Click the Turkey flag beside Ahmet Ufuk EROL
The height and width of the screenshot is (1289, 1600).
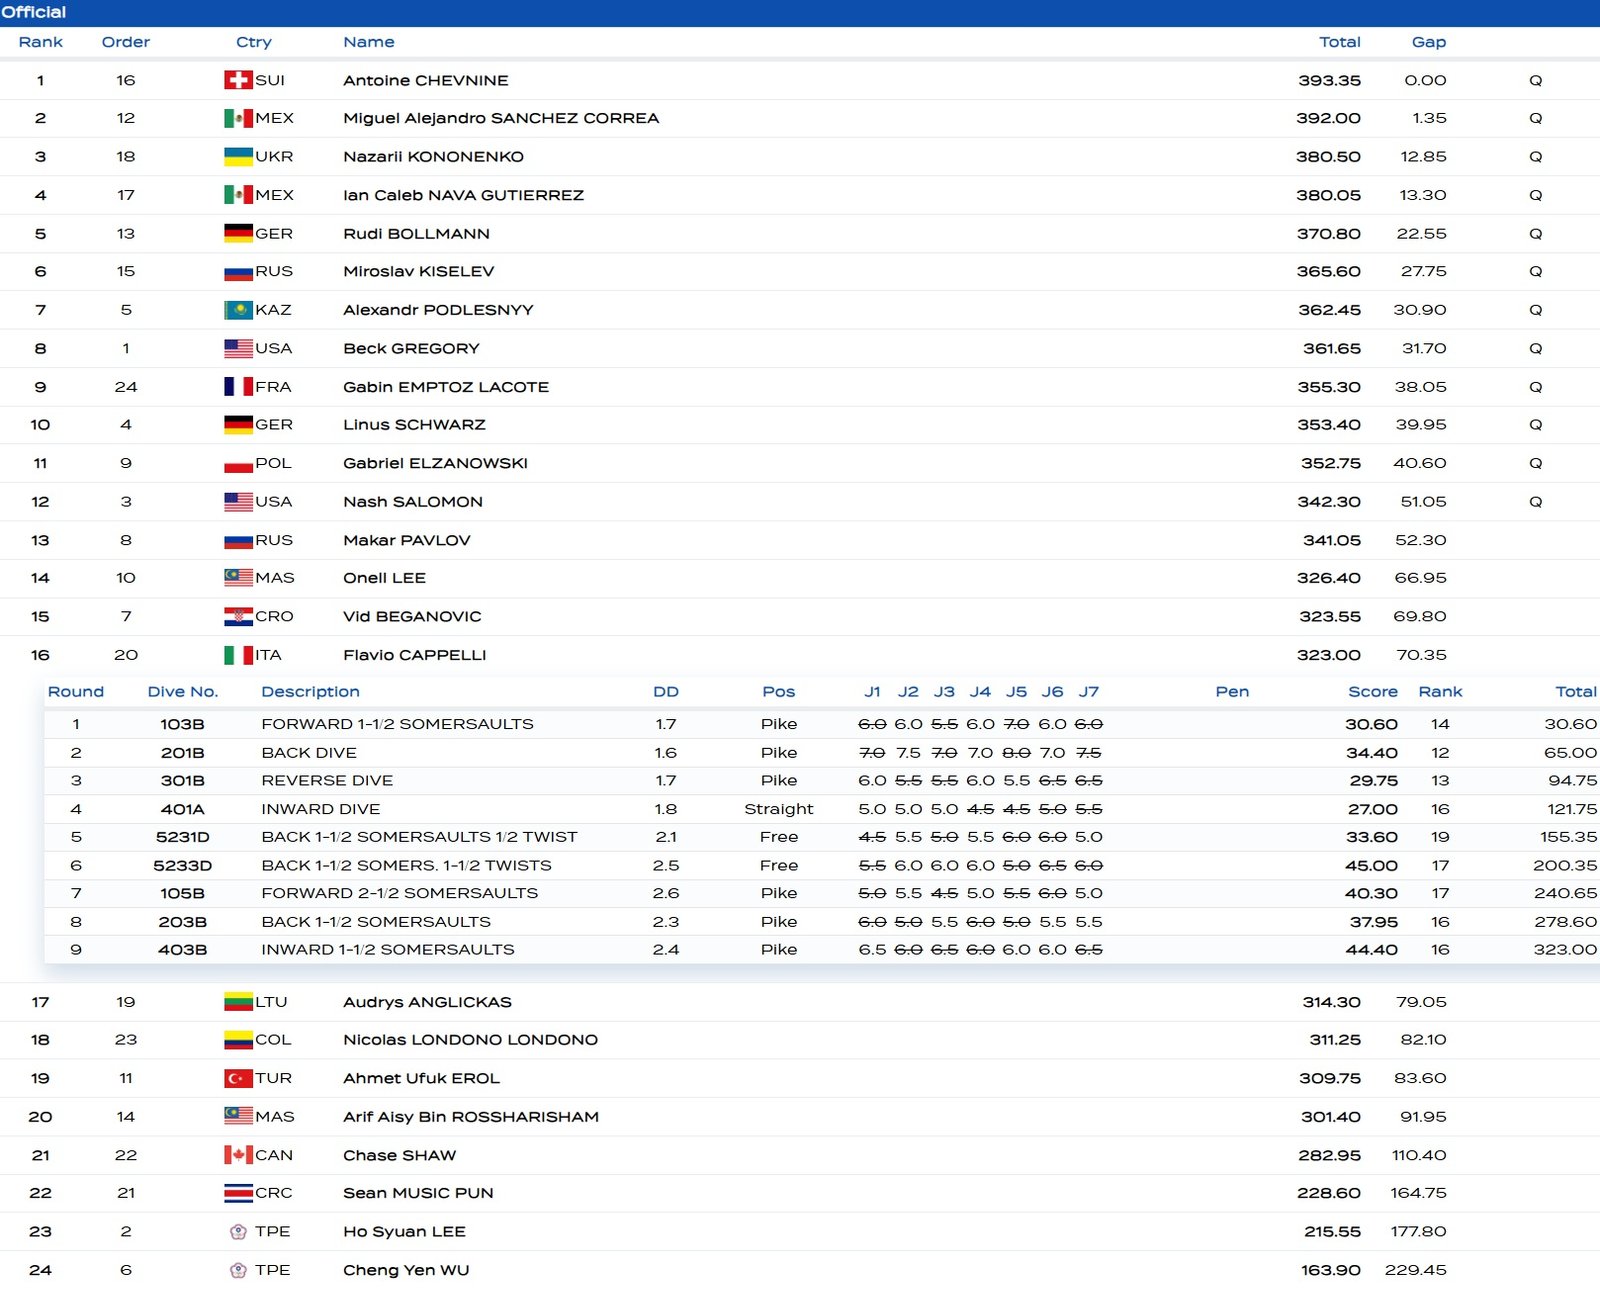(x=238, y=1078)
